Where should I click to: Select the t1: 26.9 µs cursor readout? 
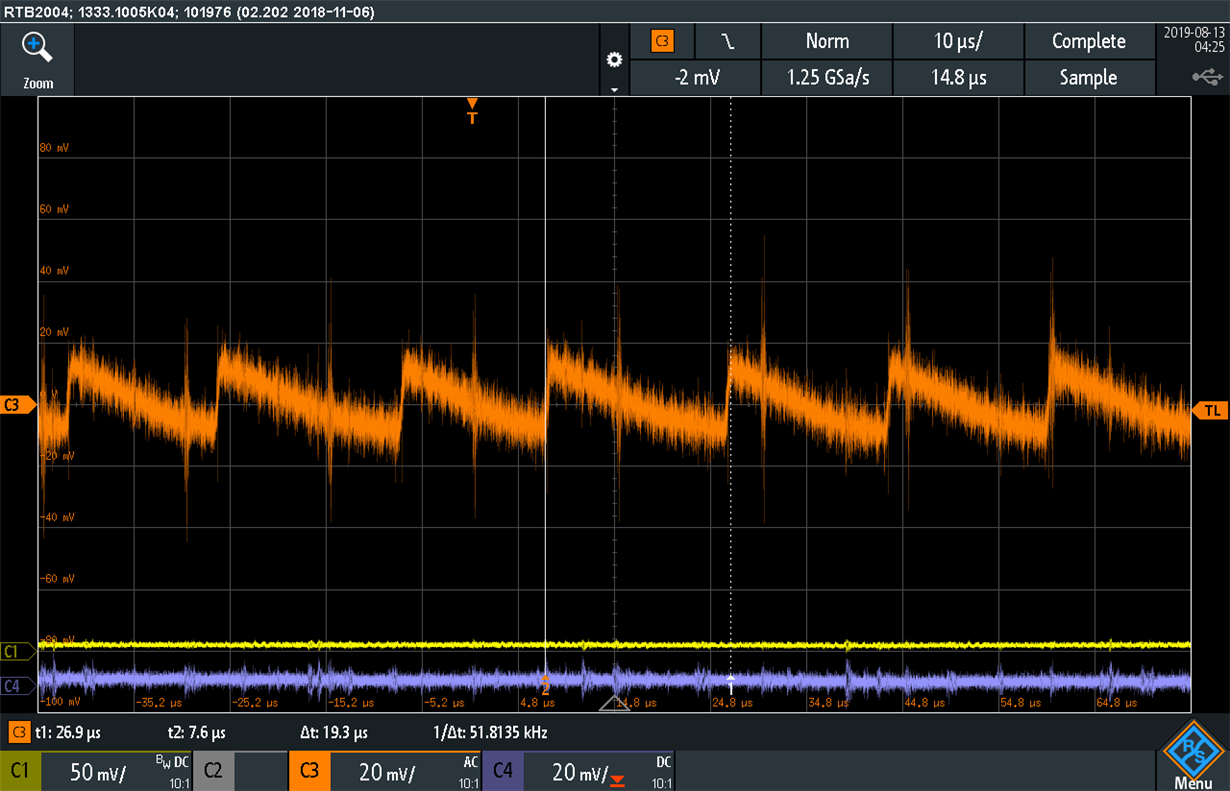[x=67, y=732]
